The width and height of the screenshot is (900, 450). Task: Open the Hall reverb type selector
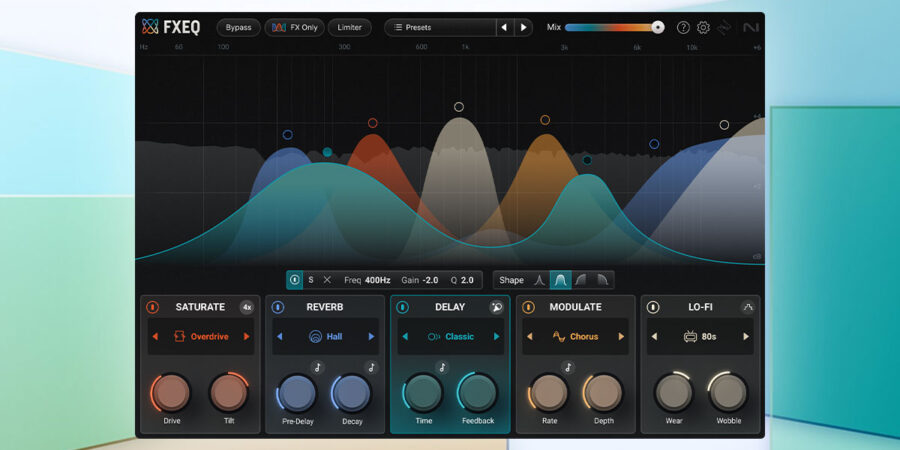click(x=325, y=336)
